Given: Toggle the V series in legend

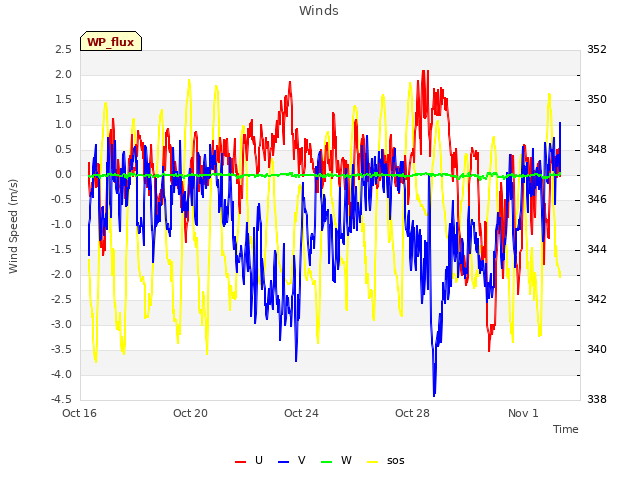Looking at the screenshot, I should (x=292, y=460).
